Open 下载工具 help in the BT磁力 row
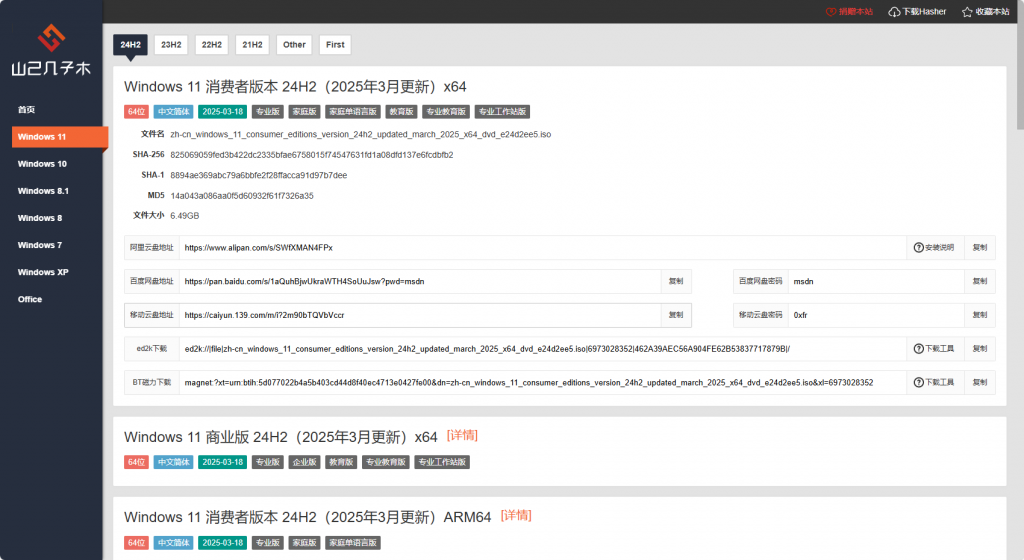 (934, 382)
